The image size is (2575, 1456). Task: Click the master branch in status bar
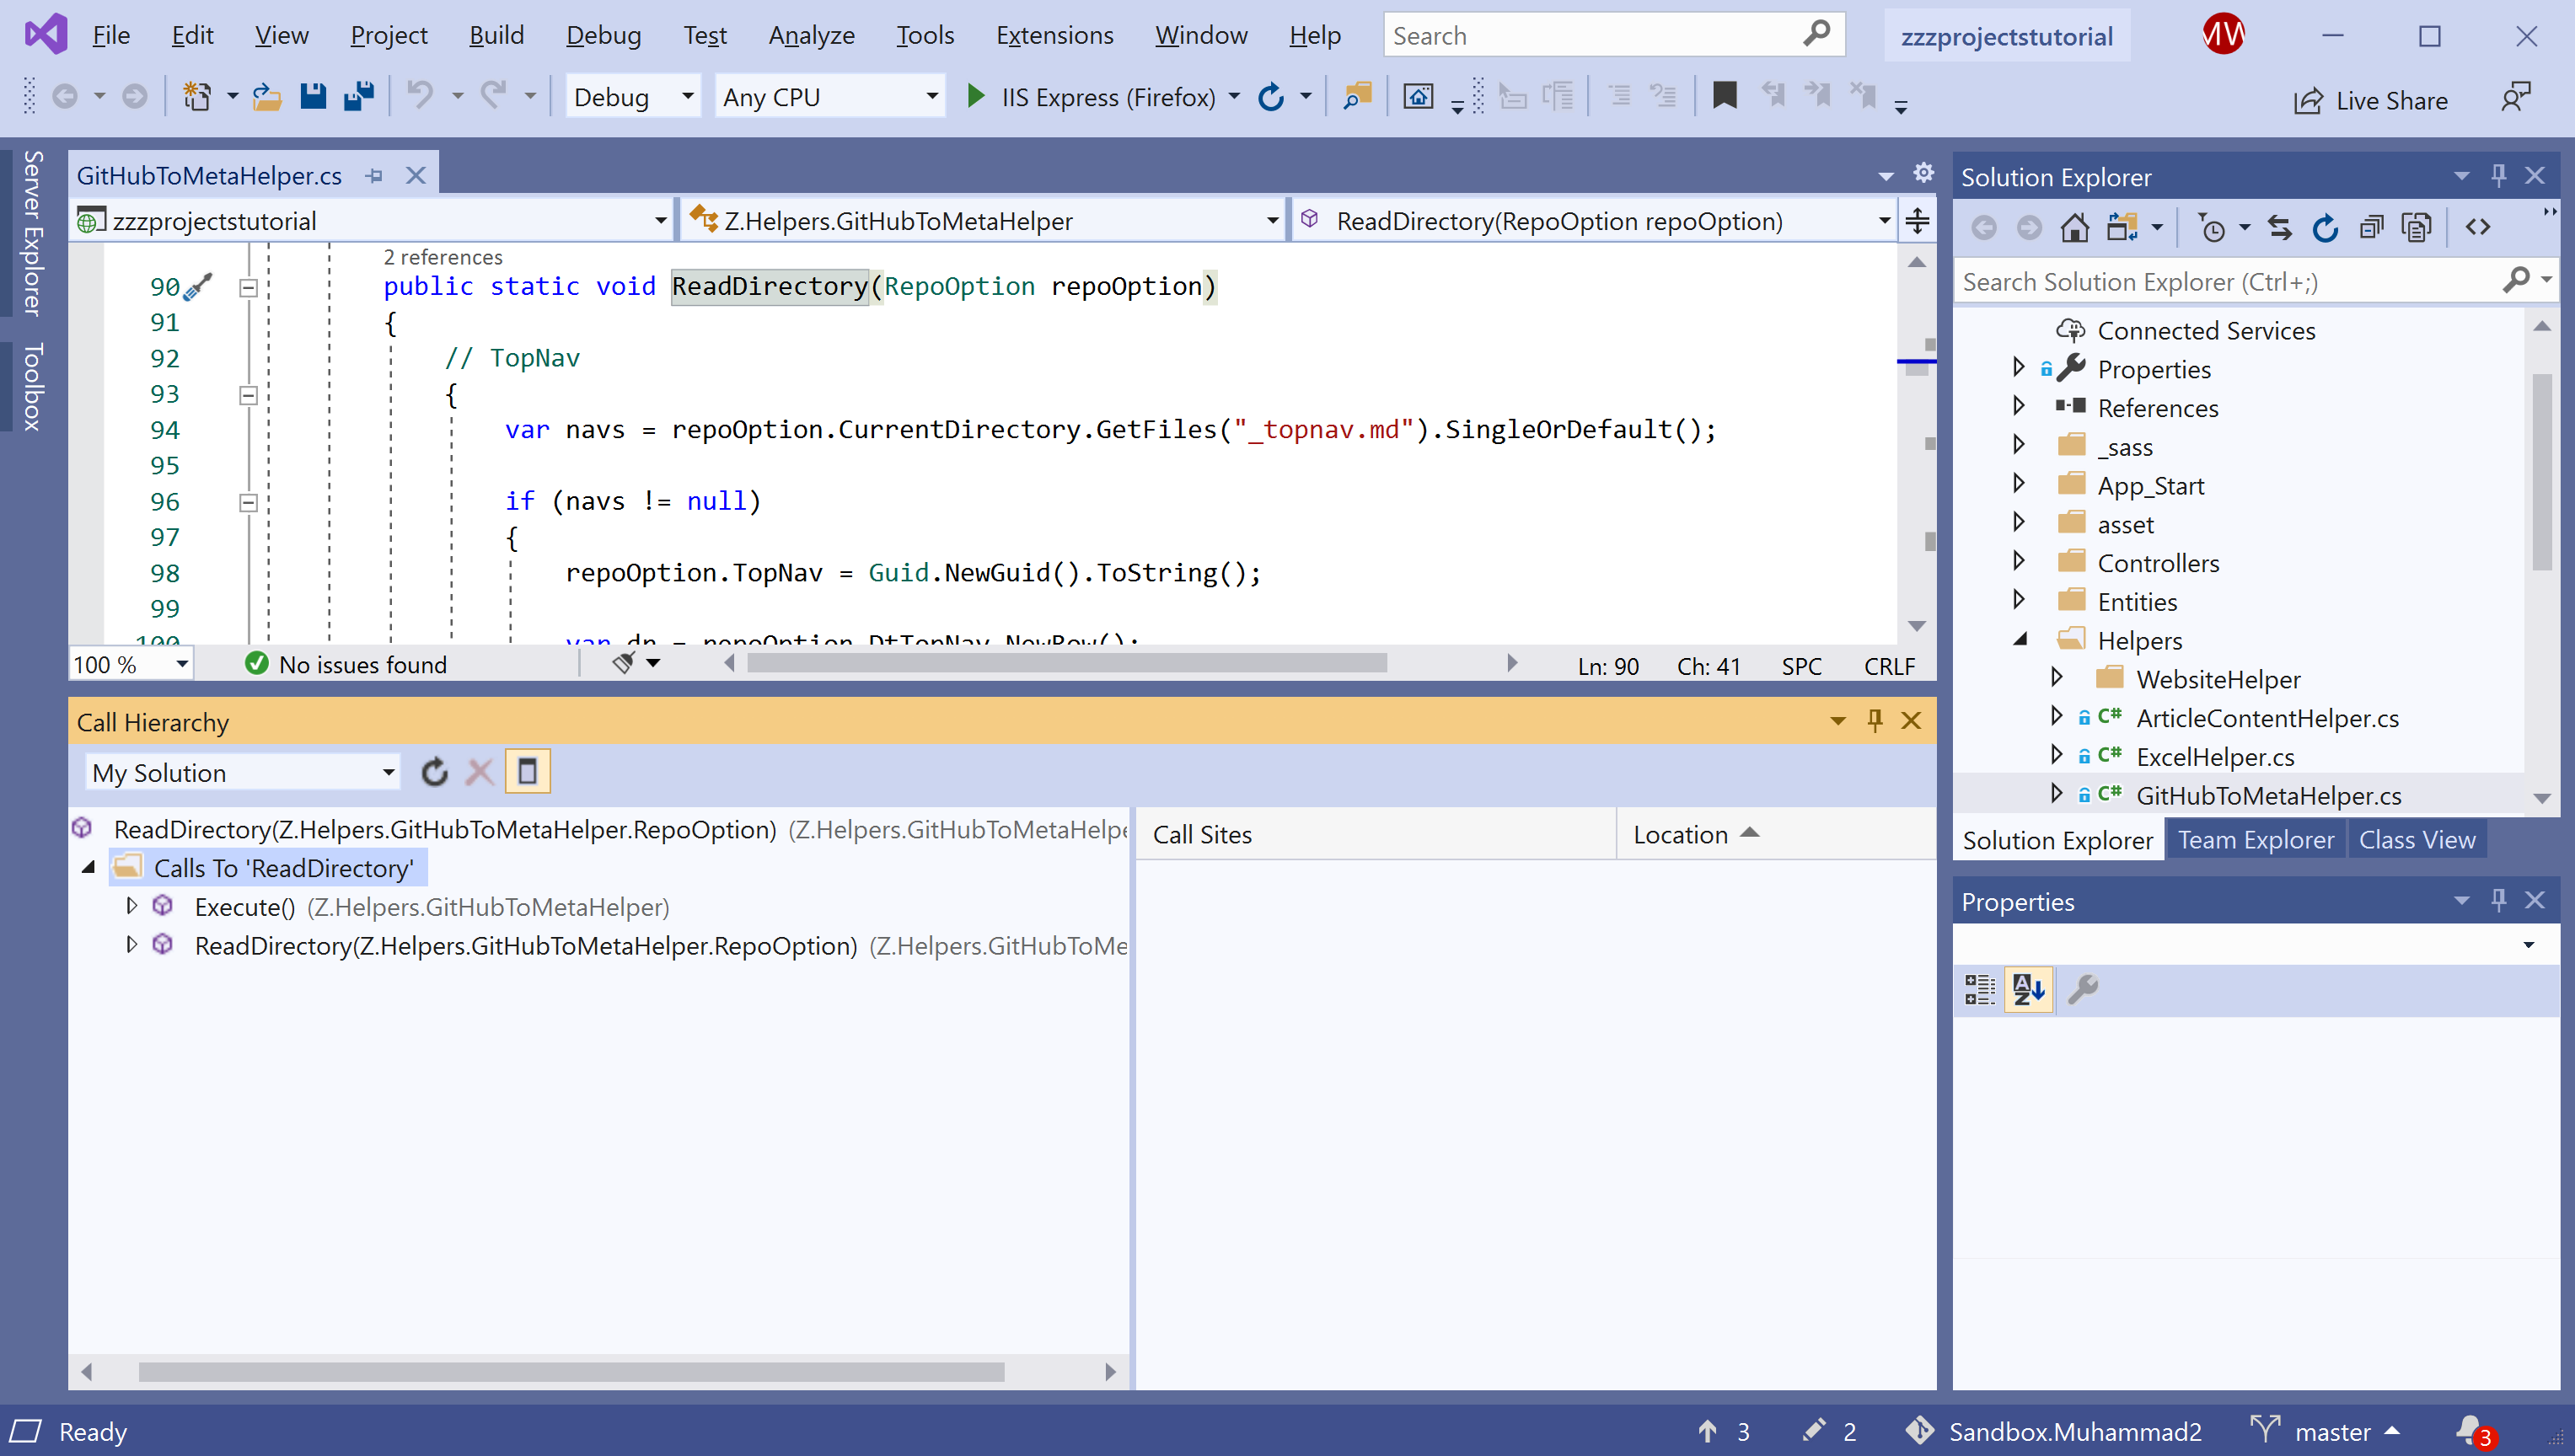pyautogui.click(x=2331, y=1432)
